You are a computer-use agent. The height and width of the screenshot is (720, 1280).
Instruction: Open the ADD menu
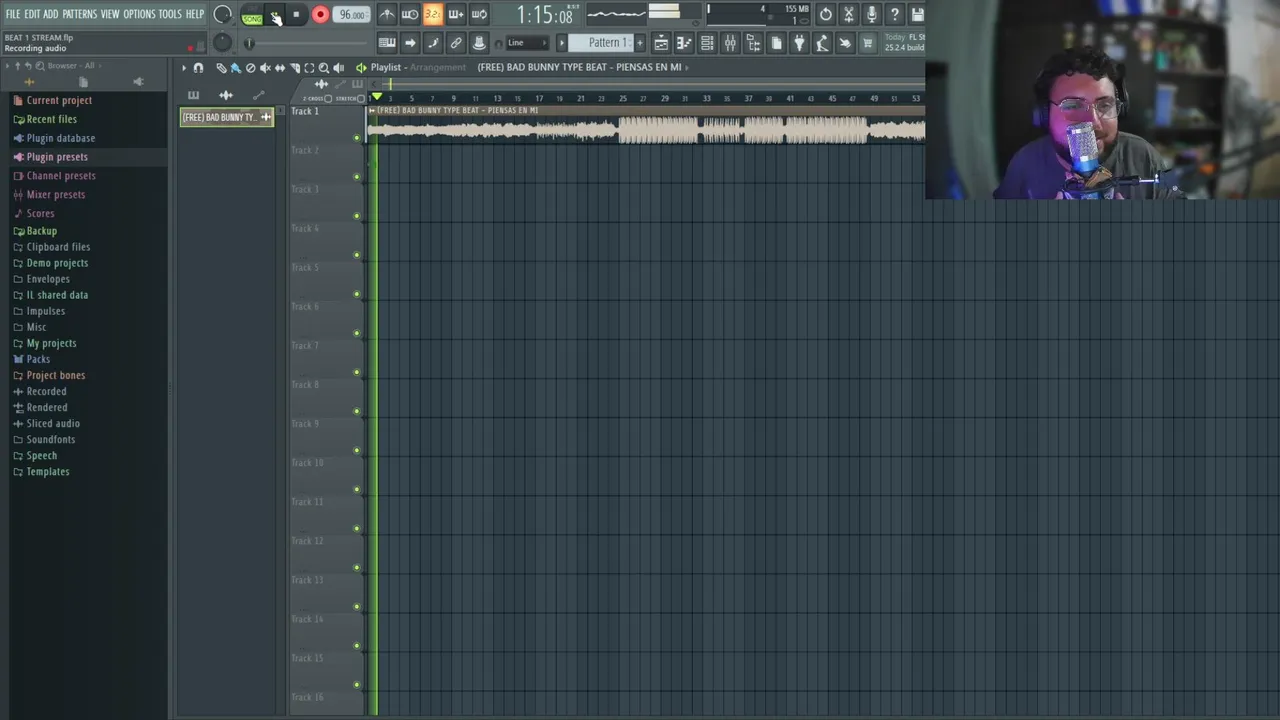[x=51, y=14]
